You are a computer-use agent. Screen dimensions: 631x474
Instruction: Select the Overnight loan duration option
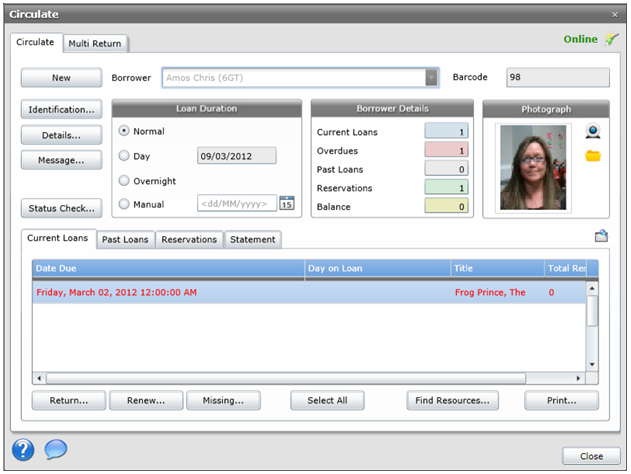coord(125,181)
